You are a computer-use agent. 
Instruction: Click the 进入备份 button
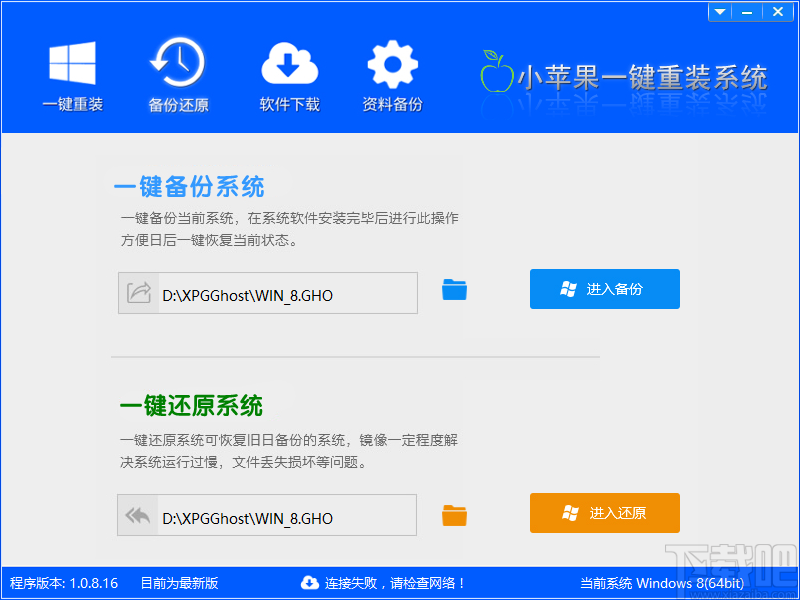[604, 288]
